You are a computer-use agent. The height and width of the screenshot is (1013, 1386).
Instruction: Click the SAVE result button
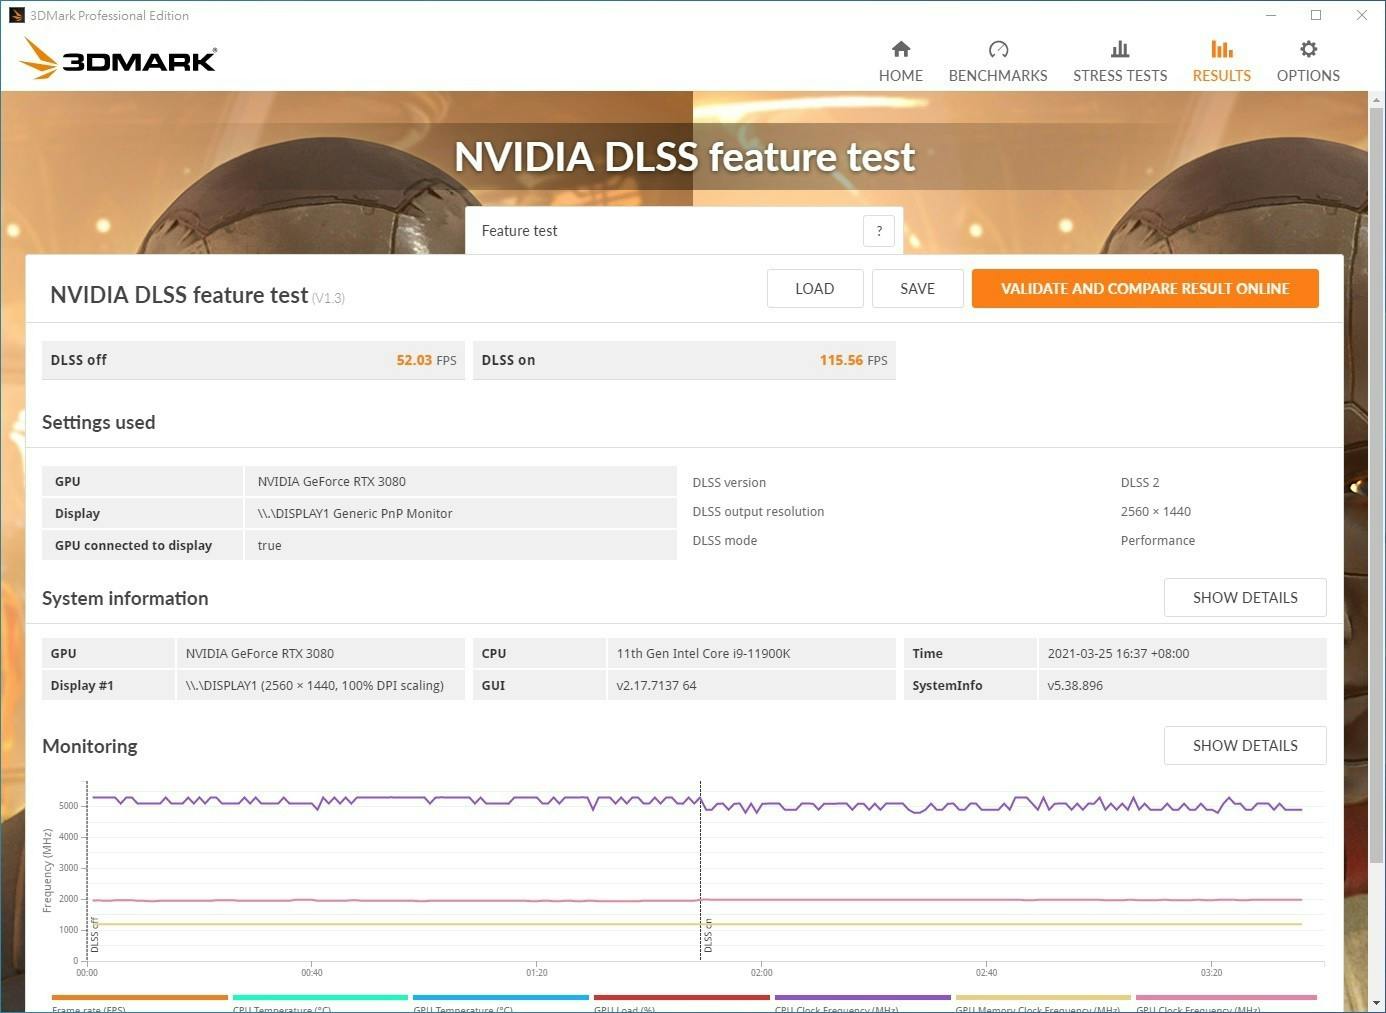pyautogui.click(x=917, y=289)
